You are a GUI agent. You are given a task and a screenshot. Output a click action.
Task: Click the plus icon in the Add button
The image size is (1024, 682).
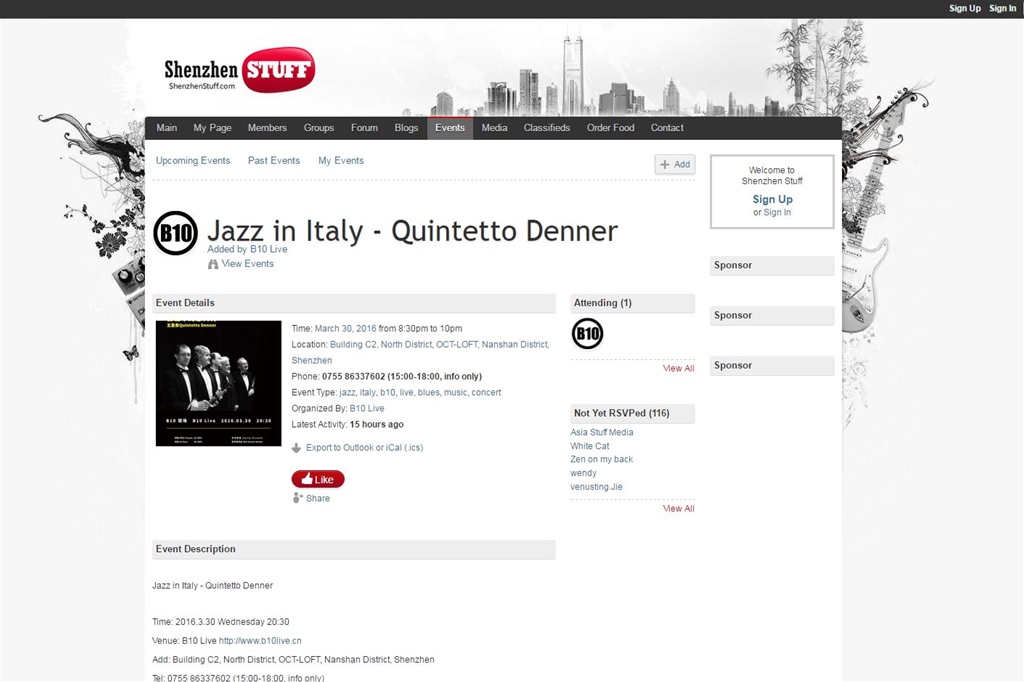(x=665, y=165)
